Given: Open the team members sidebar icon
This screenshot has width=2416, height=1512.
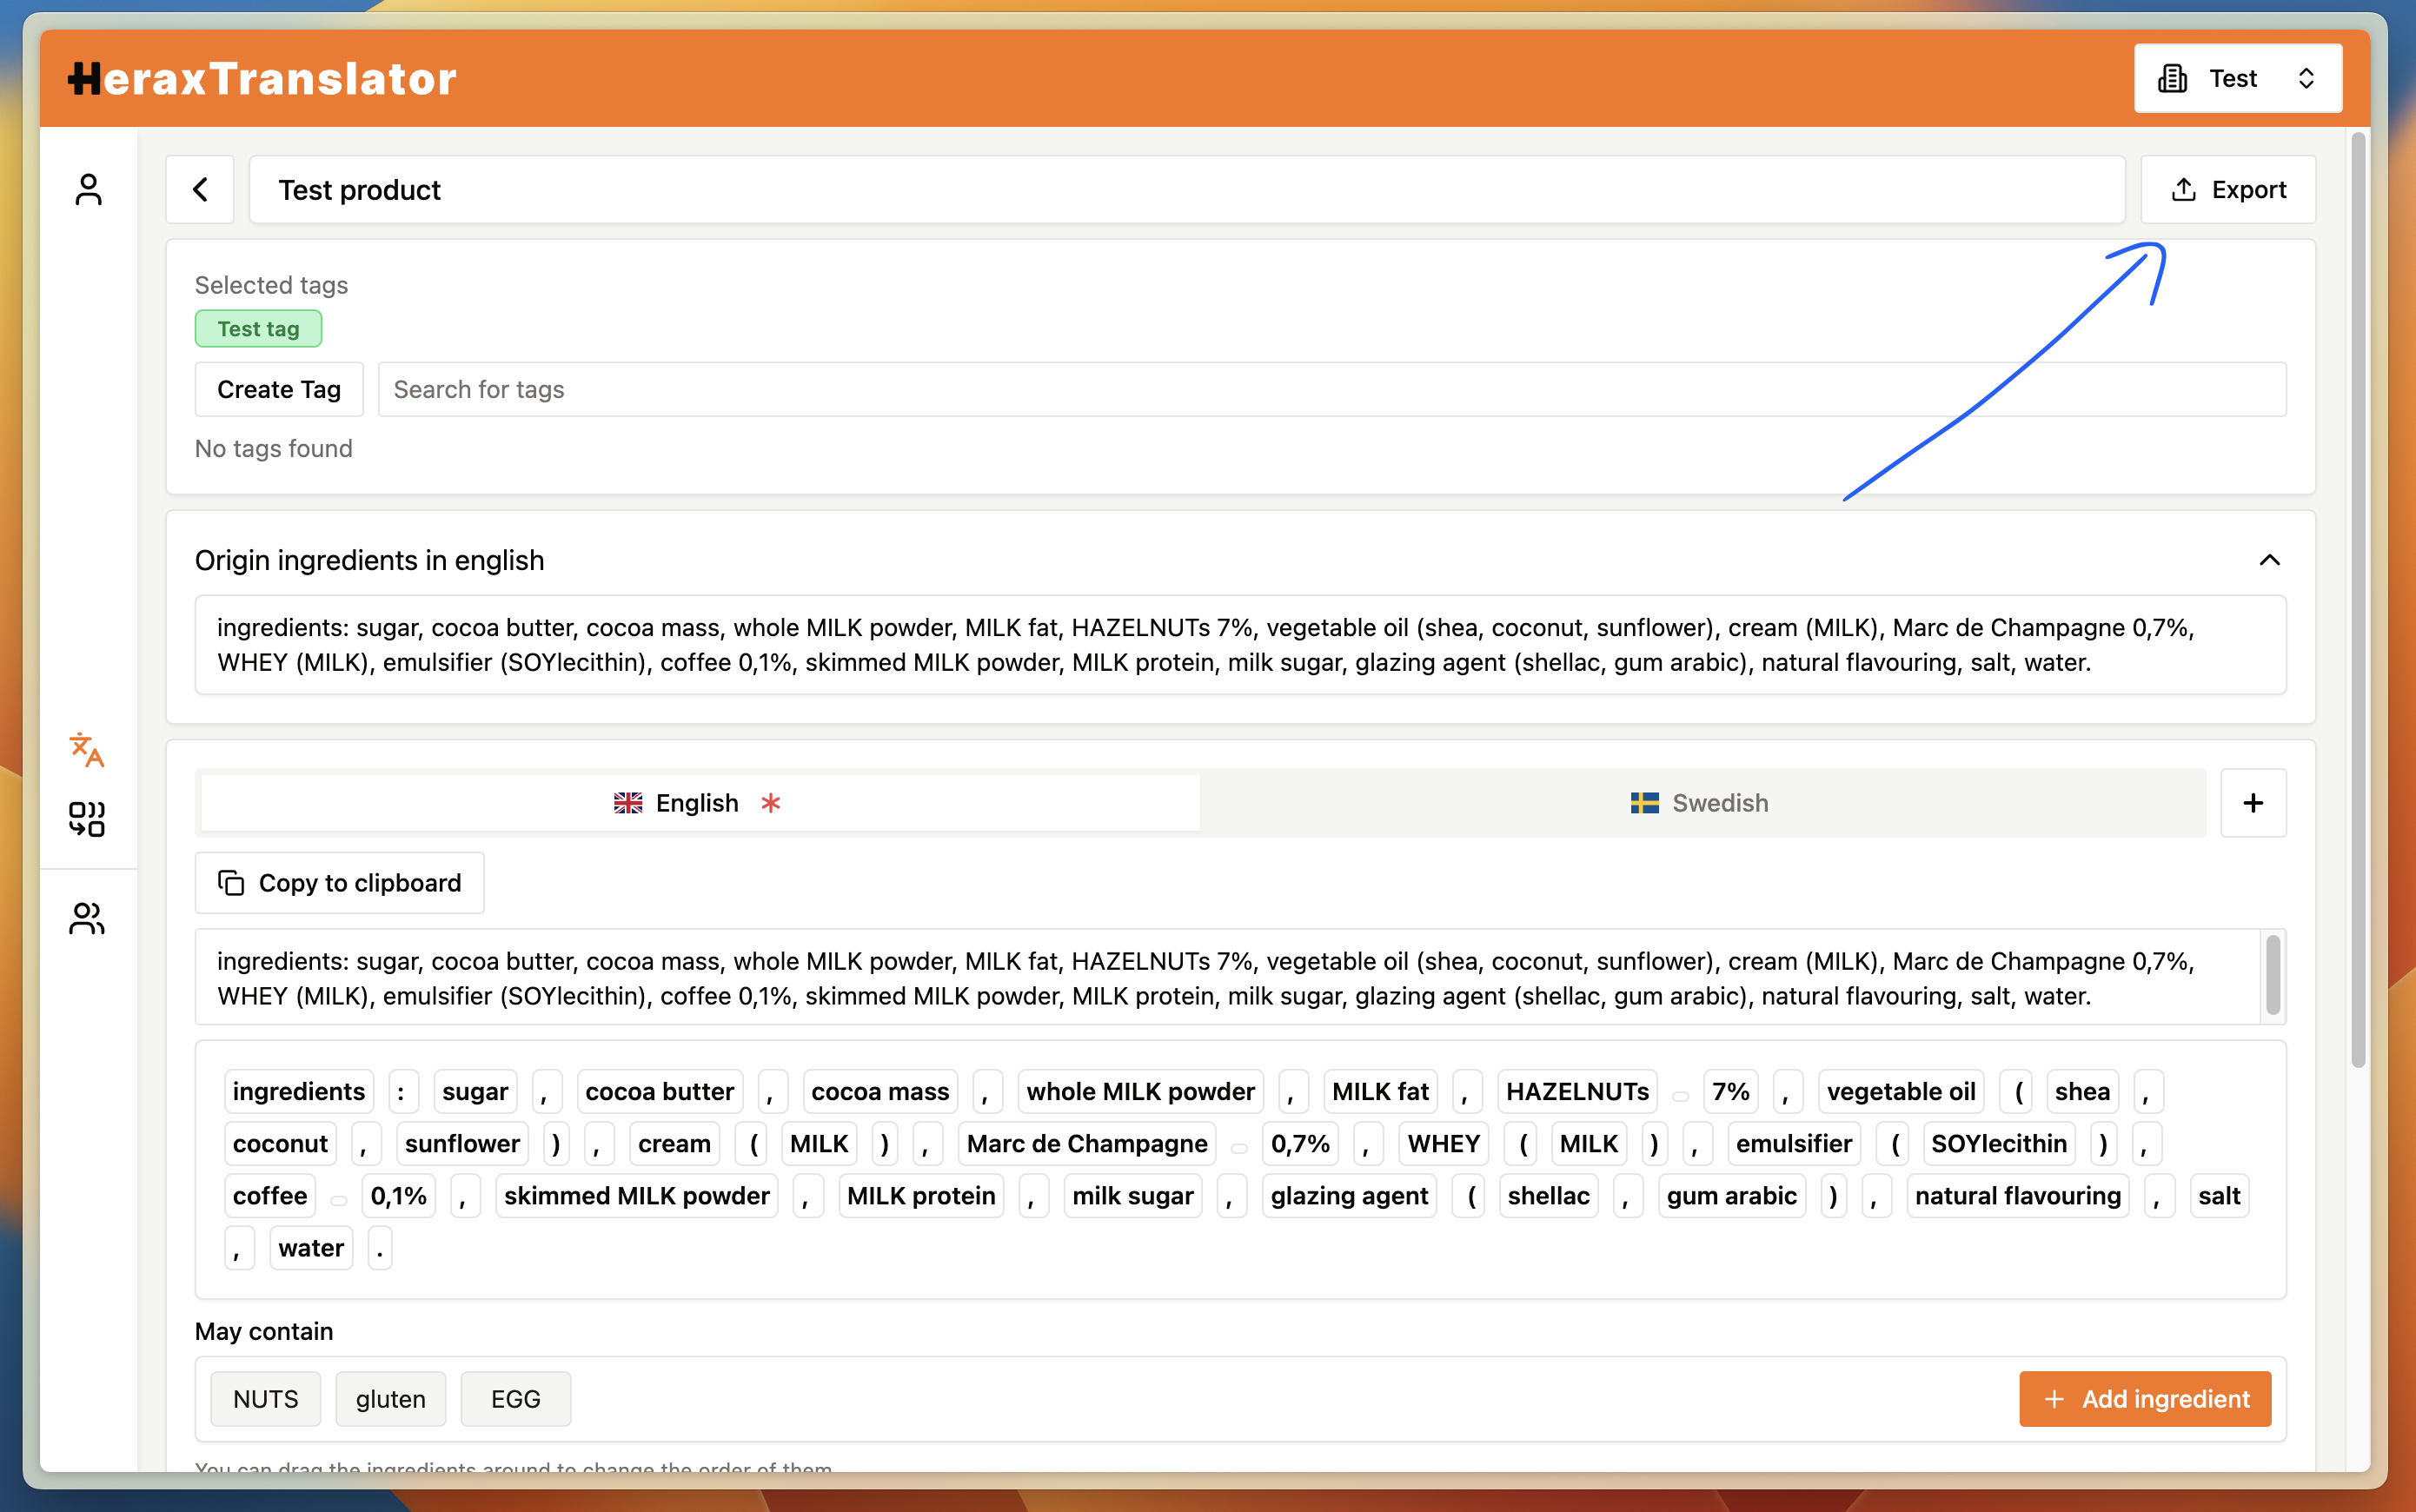Looking at the screenshot, I should [87, 918].
